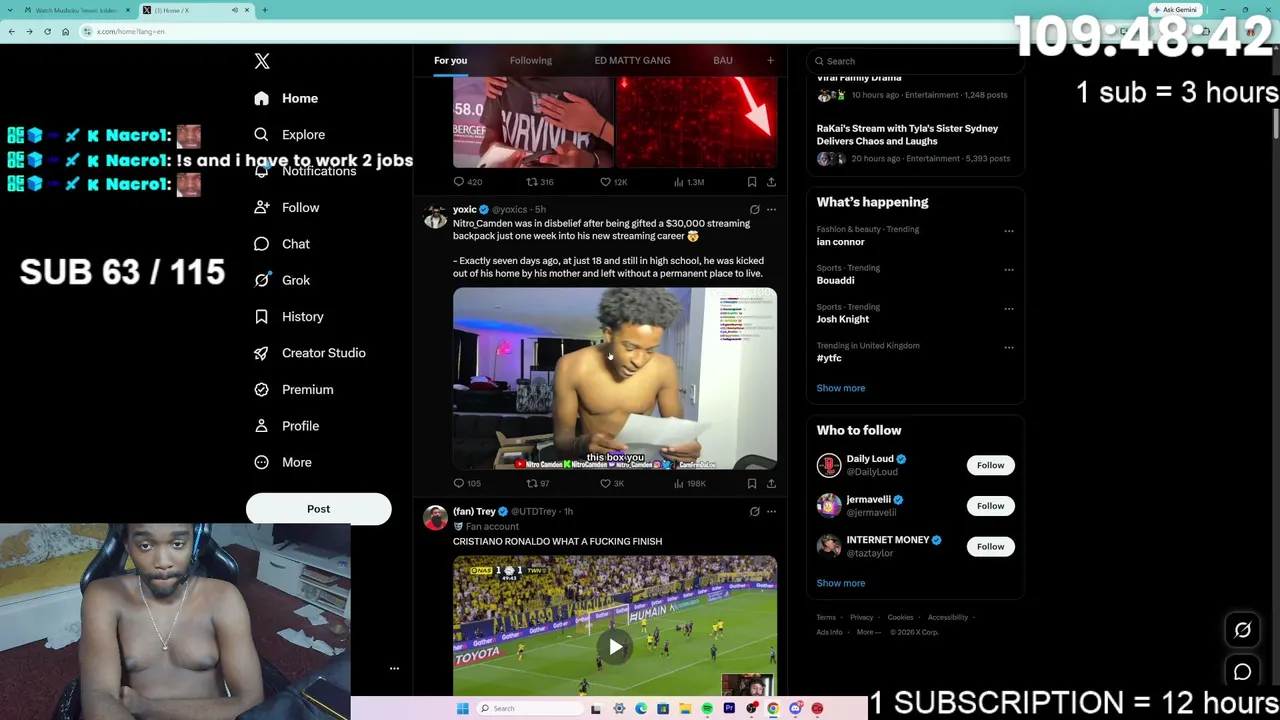1280x720 pixels.
Task: Click the X logo in the sidebar
Action: coord(262,61)
